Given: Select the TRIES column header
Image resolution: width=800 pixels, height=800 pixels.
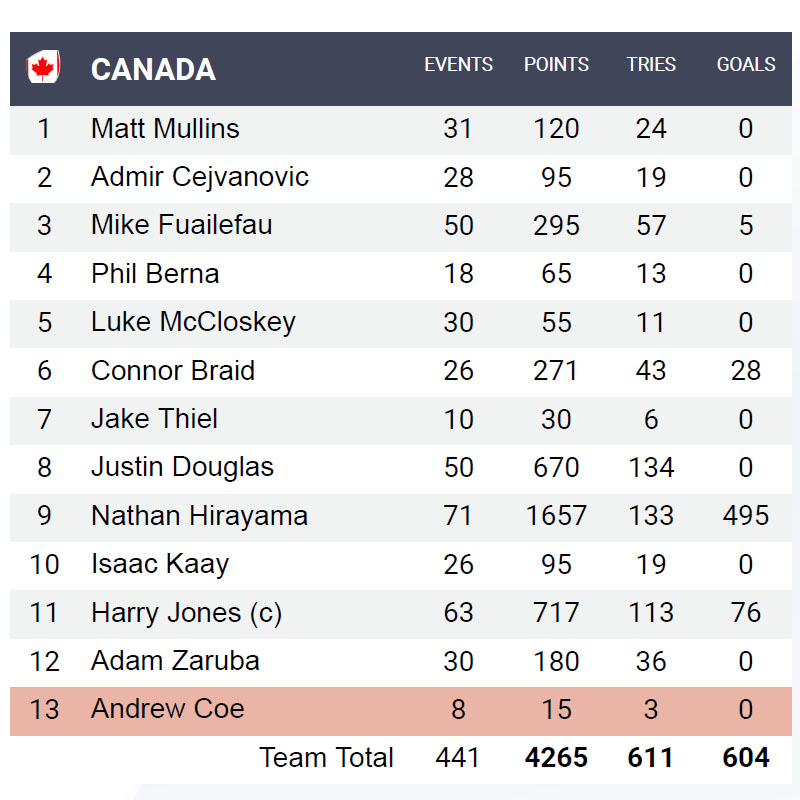Looking at the screenshot, I should tap(651, 64).
